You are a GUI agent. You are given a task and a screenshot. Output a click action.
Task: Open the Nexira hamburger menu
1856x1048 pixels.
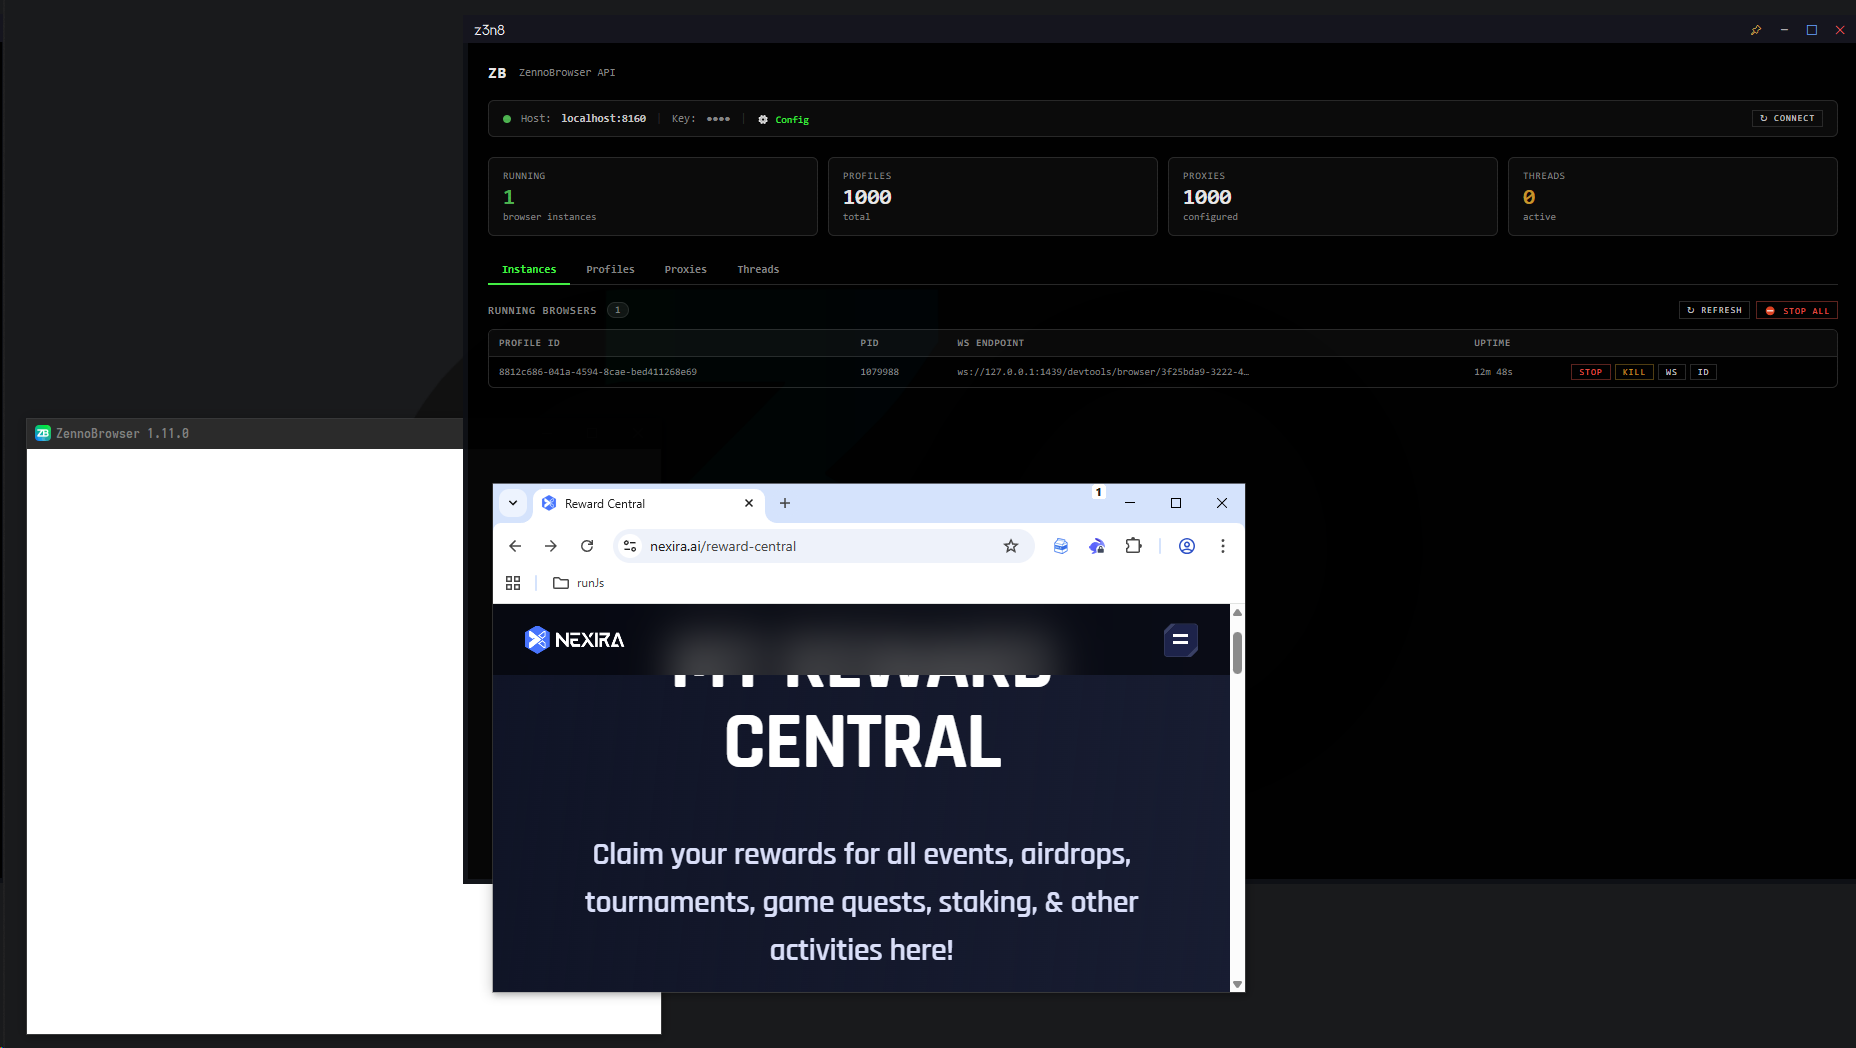(1181, 640)
